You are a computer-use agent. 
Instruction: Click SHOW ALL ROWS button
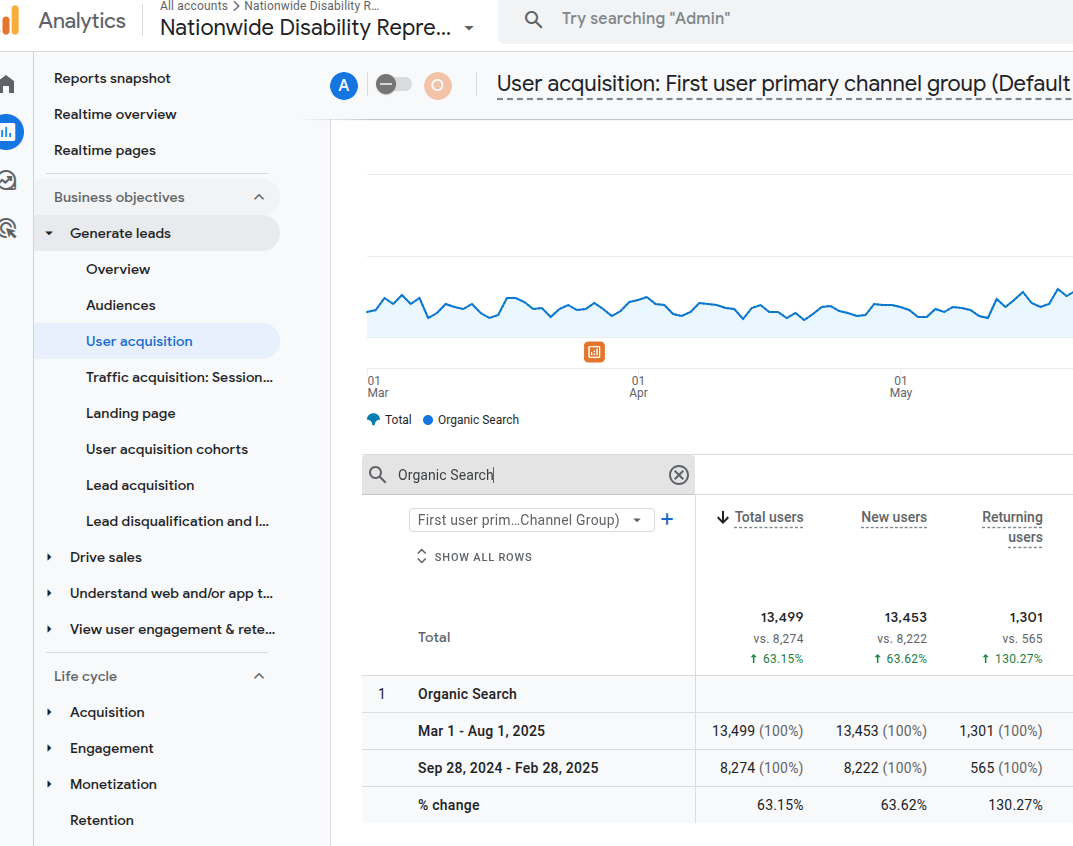click(x=474, y=556)
